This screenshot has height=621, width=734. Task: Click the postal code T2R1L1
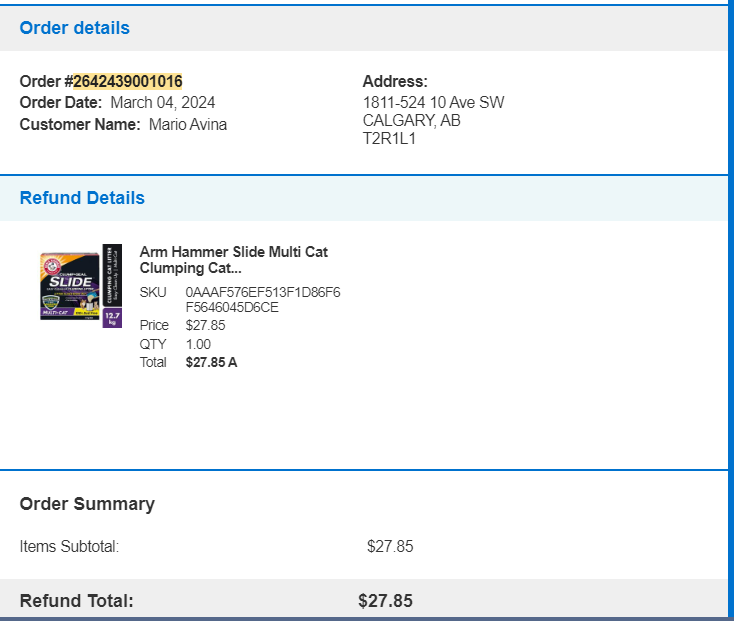tap(389, 139)
